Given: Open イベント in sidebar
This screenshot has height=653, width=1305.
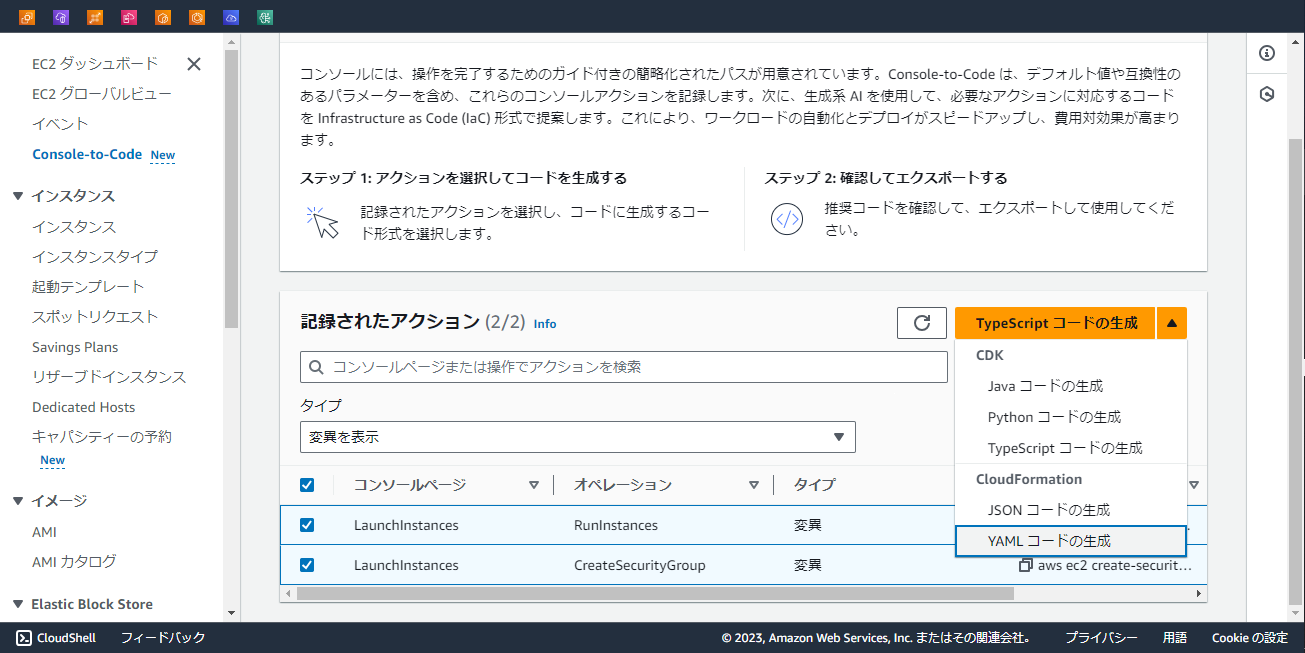Looking at the screenshot, I should 60,124.
